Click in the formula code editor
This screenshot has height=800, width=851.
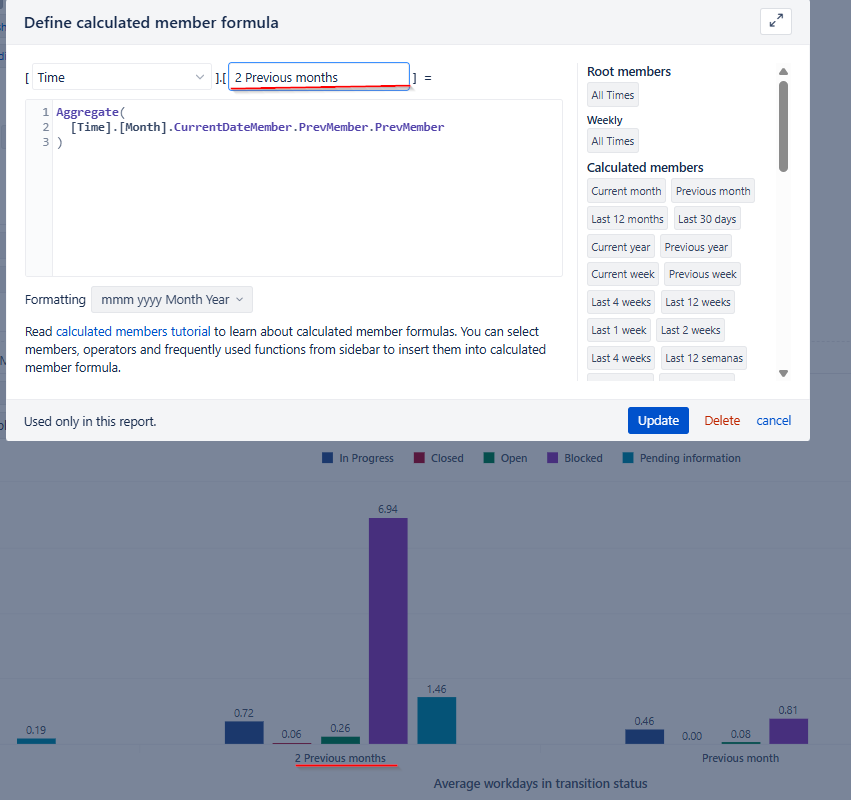(x=300, y=200)
